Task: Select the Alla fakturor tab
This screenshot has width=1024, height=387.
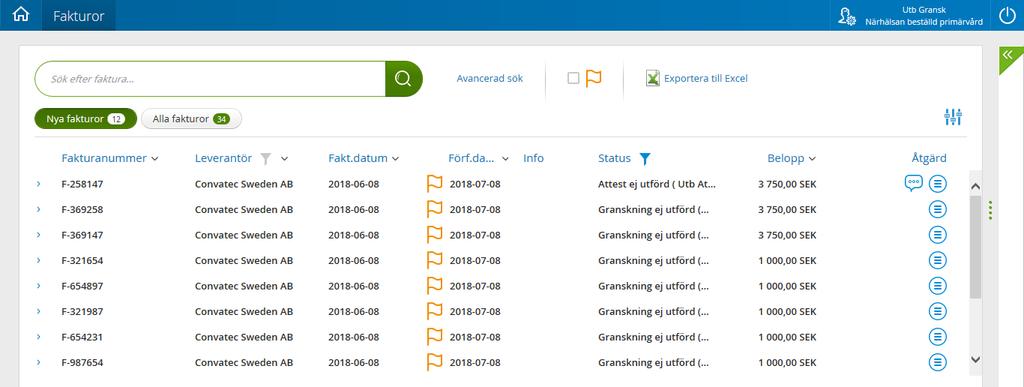Action: [x=191, y=119]
